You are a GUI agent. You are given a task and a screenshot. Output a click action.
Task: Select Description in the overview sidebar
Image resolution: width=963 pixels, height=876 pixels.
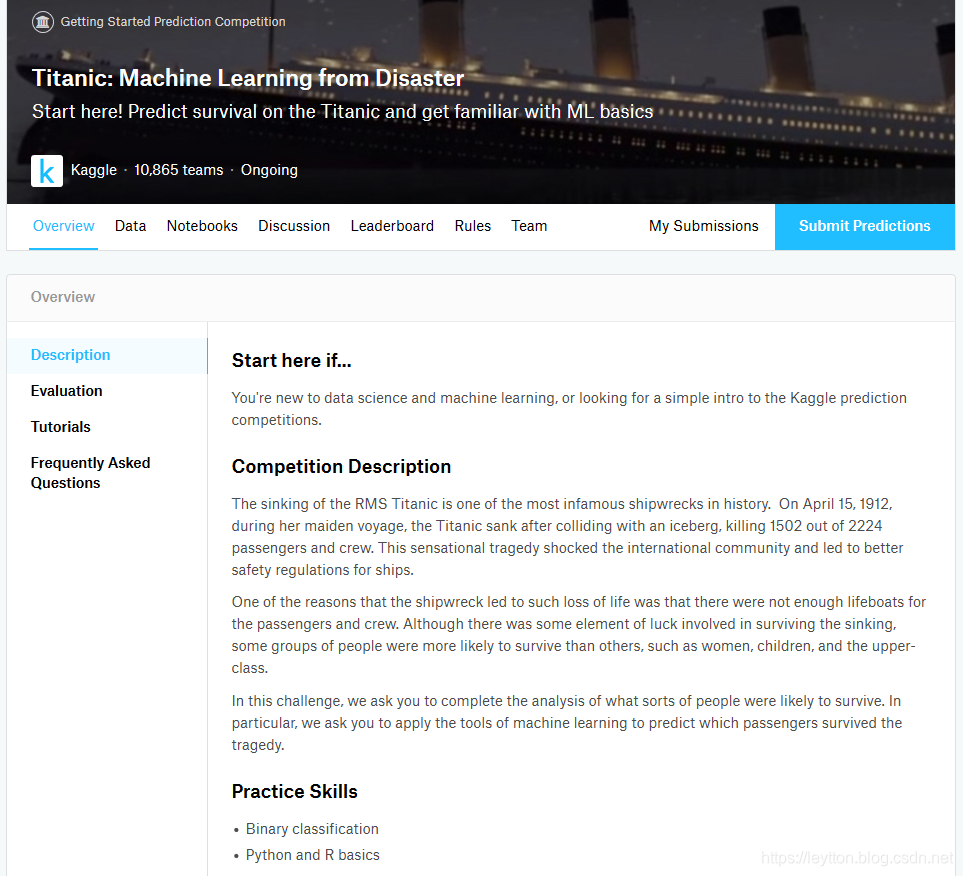(107, 356)
